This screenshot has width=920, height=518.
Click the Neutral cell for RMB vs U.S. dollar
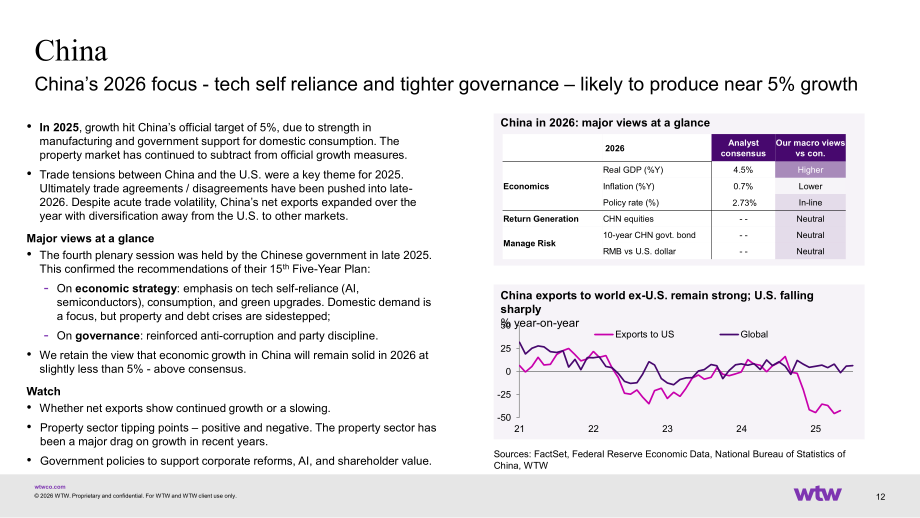[810, 251]
